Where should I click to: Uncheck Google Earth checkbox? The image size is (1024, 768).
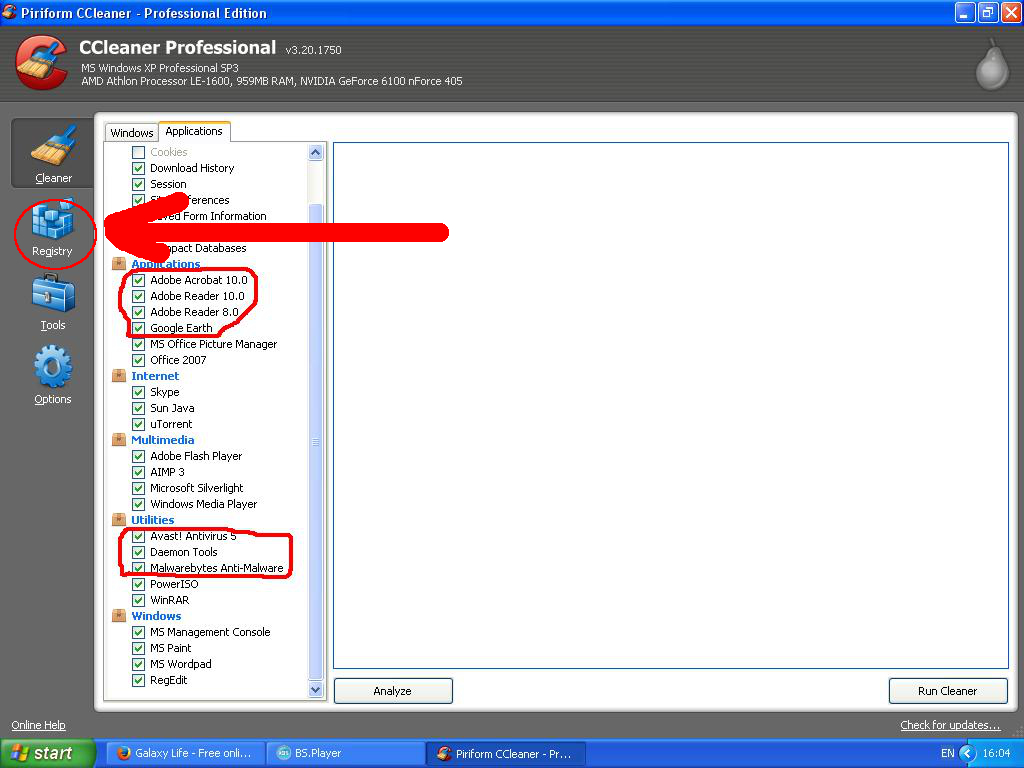[x=138, y=328]
